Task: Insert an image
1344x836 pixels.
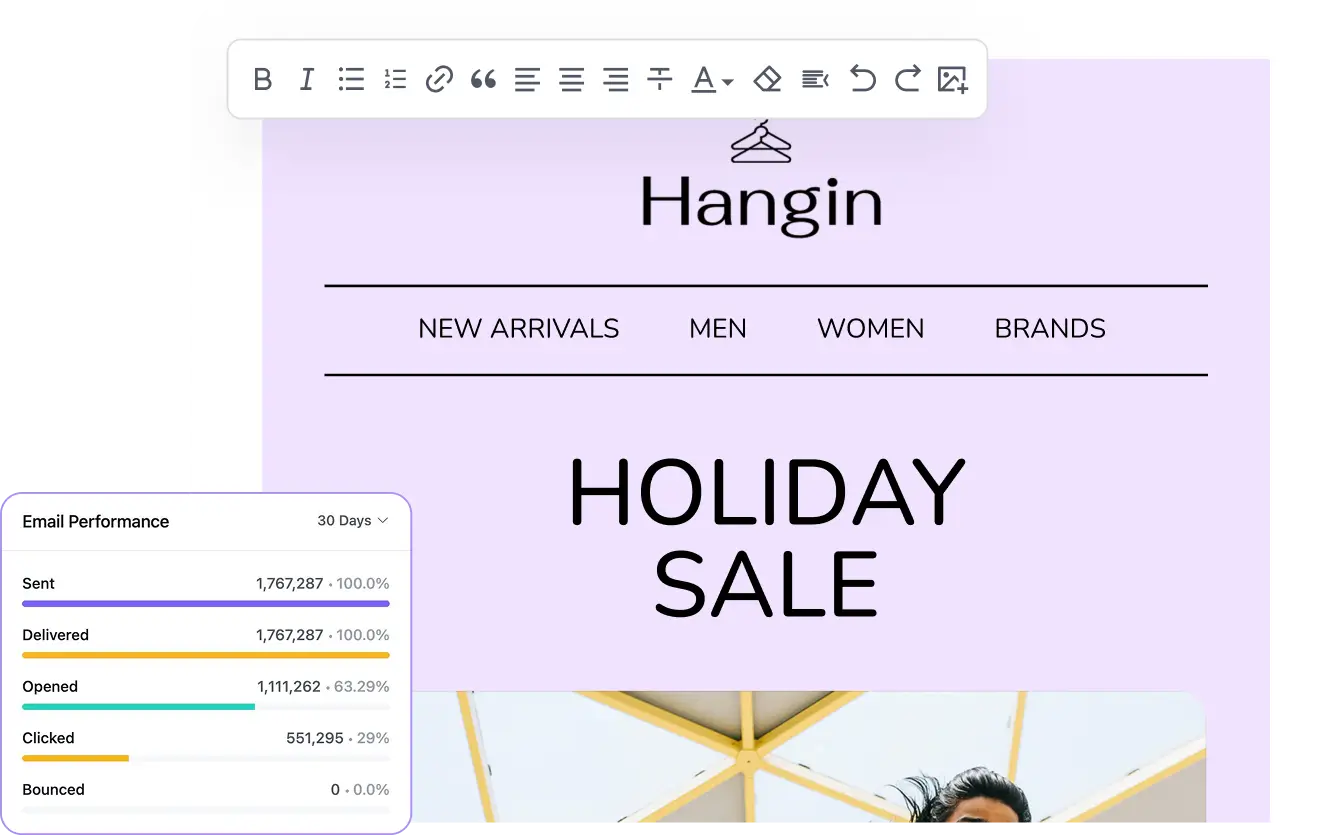Action: click(952, 80)
